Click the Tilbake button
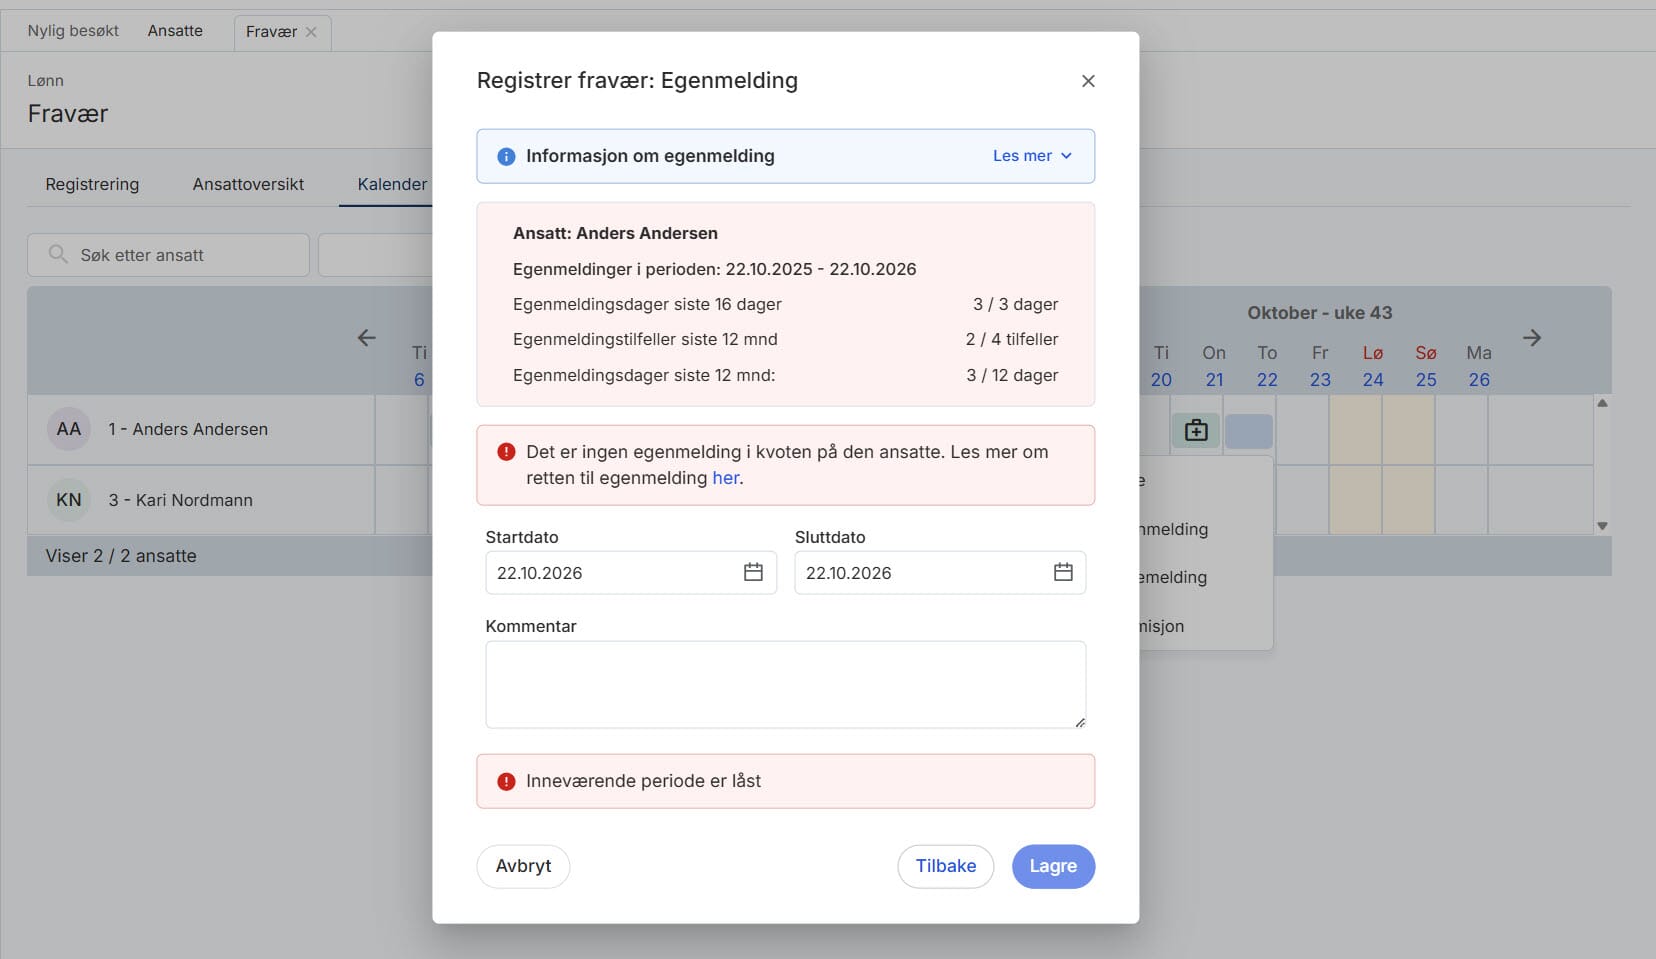This screenshot has width=1656, height=959. click(945, 866)
